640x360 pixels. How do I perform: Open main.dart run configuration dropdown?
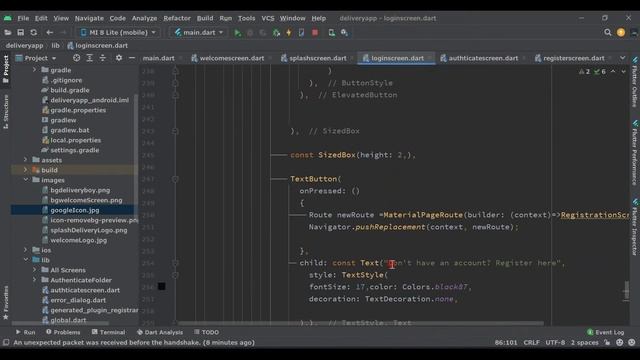pyautogui.click(x=199, y=33)
